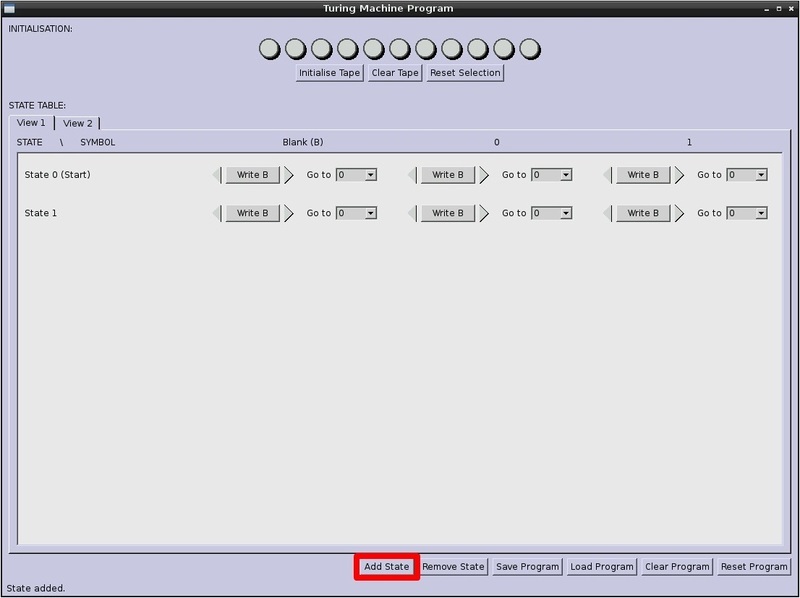Click right arrow for State 0 symbol 1
The width and height of the screenshot is (800, 598).
pos(679,175)
